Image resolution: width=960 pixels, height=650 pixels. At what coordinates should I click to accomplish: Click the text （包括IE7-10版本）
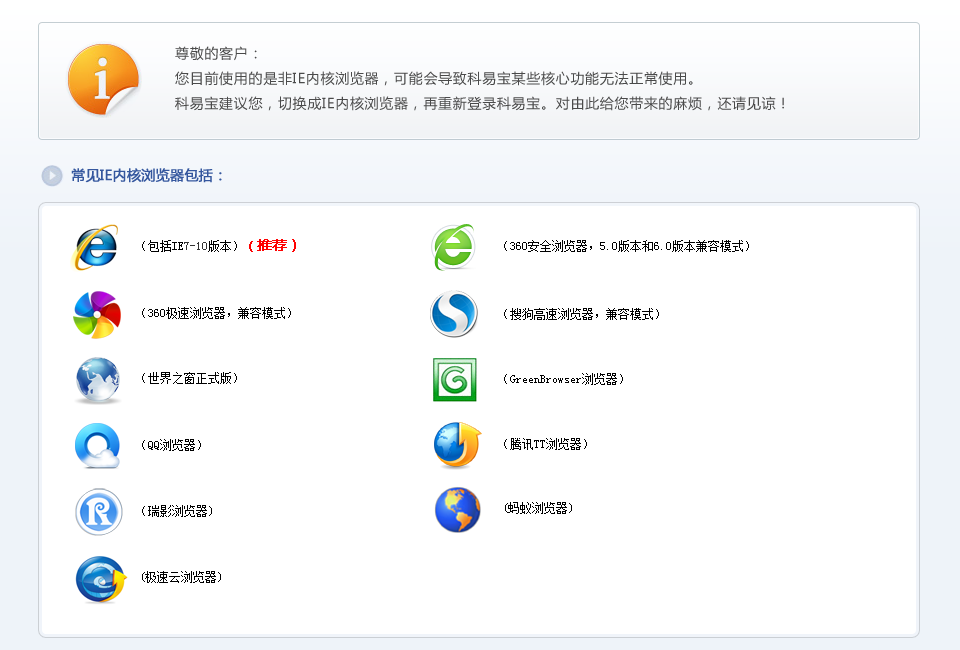pyautogui.click(x=189, y=246)
